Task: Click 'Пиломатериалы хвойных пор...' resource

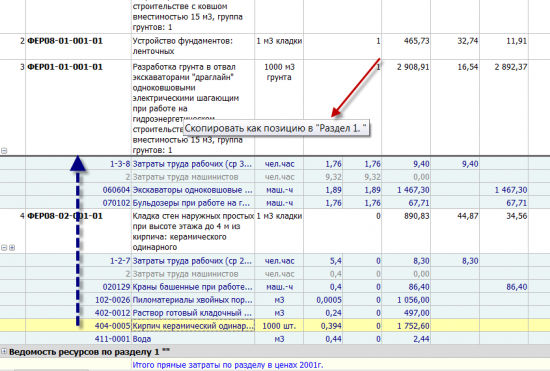Action: pos(192,300)
